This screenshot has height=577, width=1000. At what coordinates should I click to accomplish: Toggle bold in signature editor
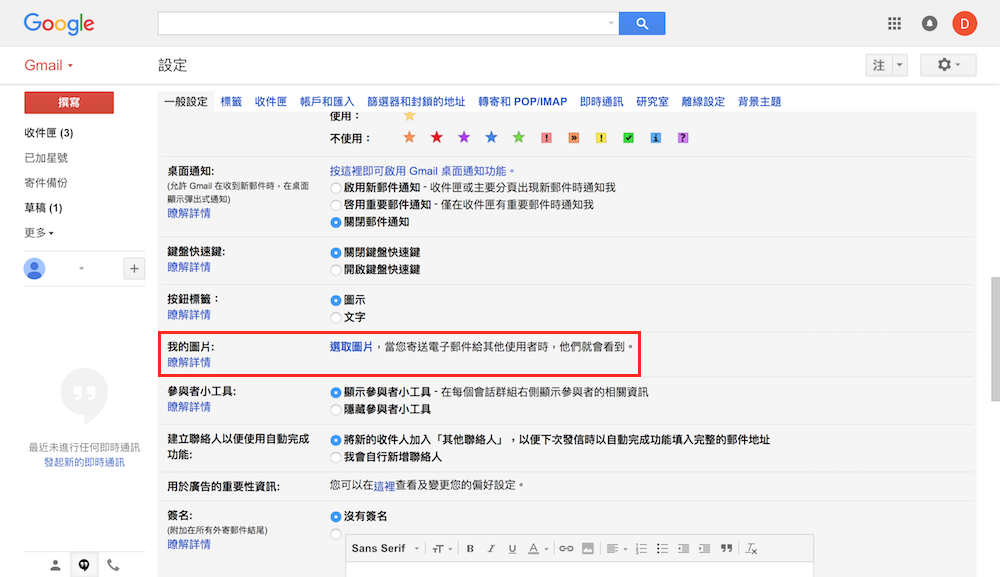click(x=470, y=548)
